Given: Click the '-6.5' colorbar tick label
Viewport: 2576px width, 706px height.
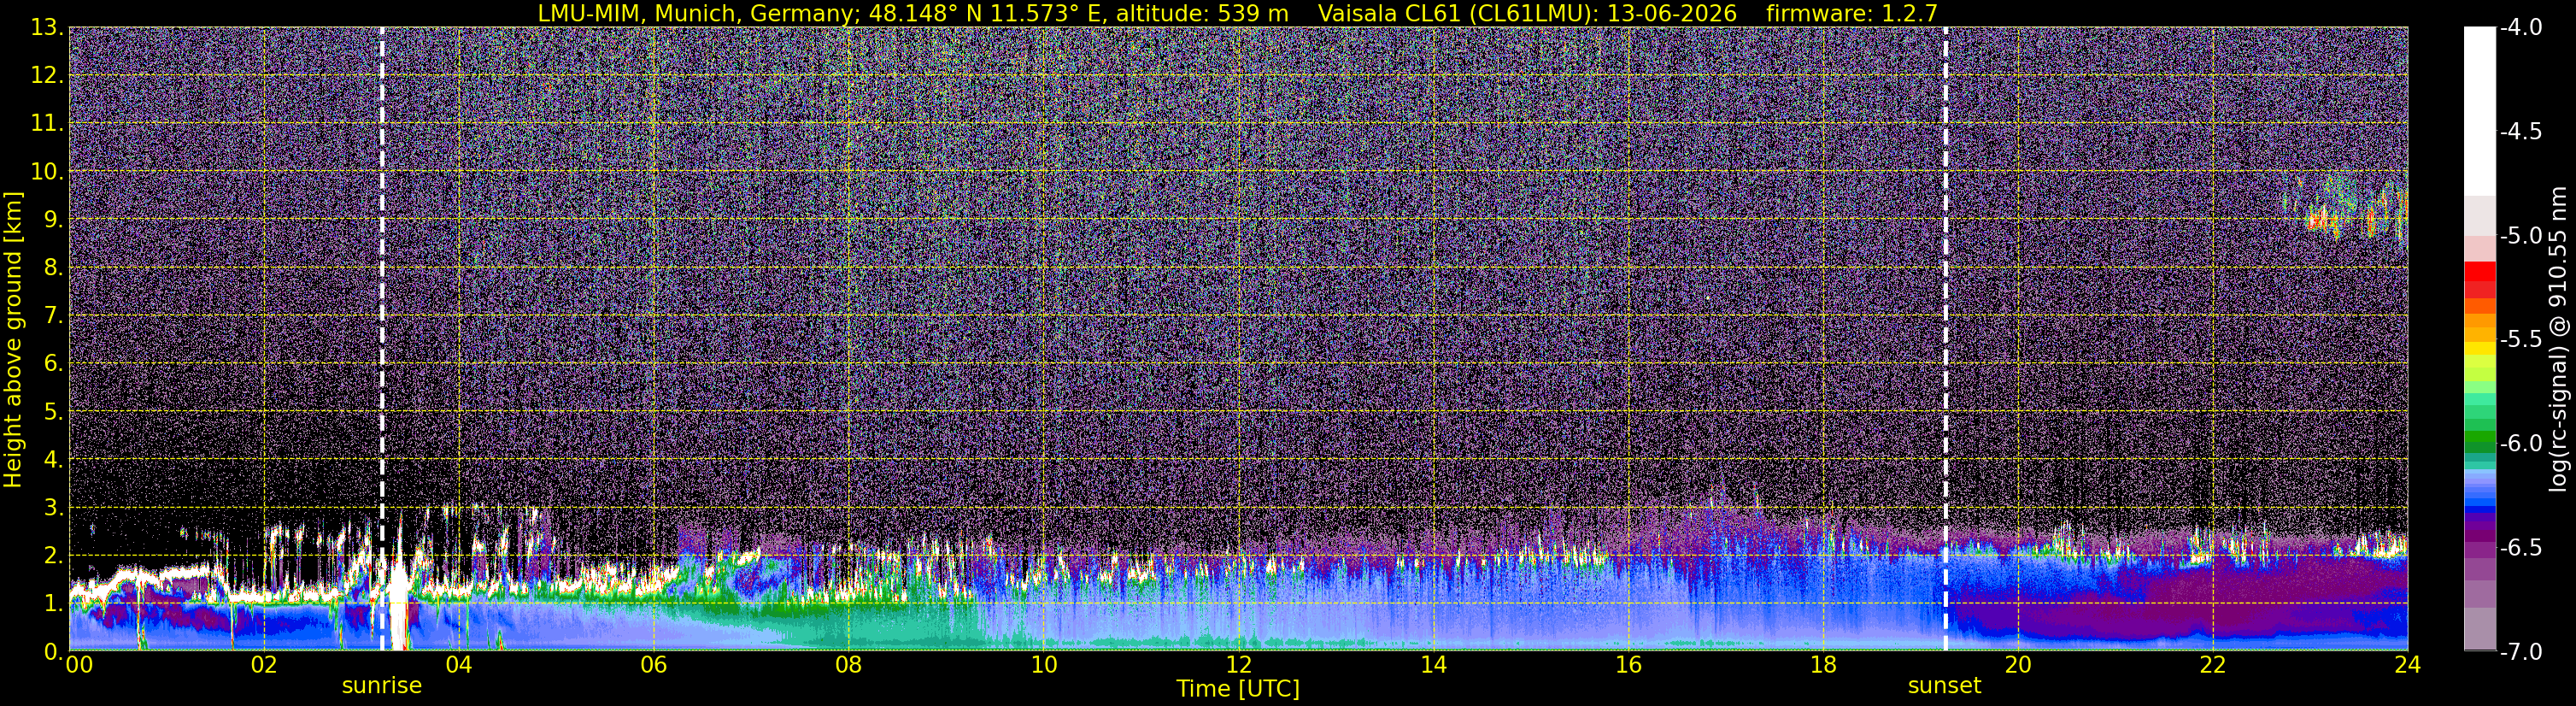Looking at the screenshot, I should coord(2520,548).
